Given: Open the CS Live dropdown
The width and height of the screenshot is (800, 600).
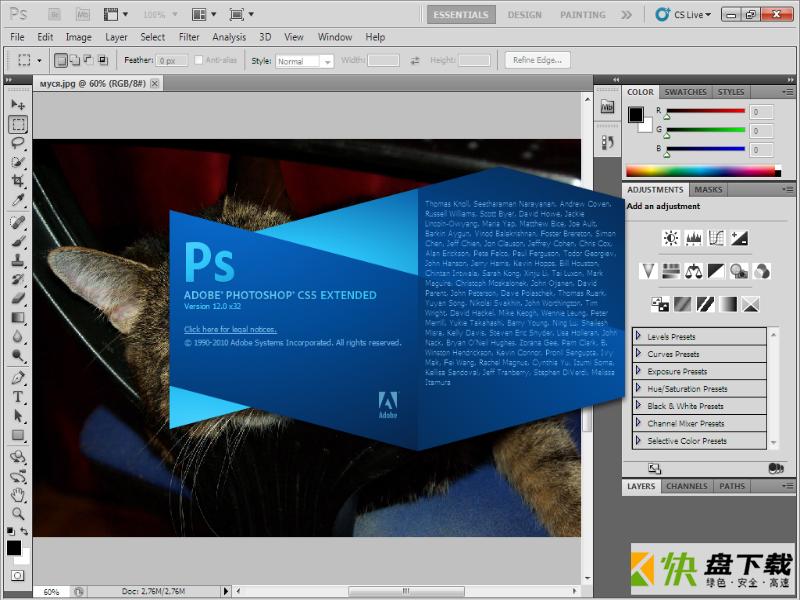Looking at the screenshot, I should pos(683,14).
